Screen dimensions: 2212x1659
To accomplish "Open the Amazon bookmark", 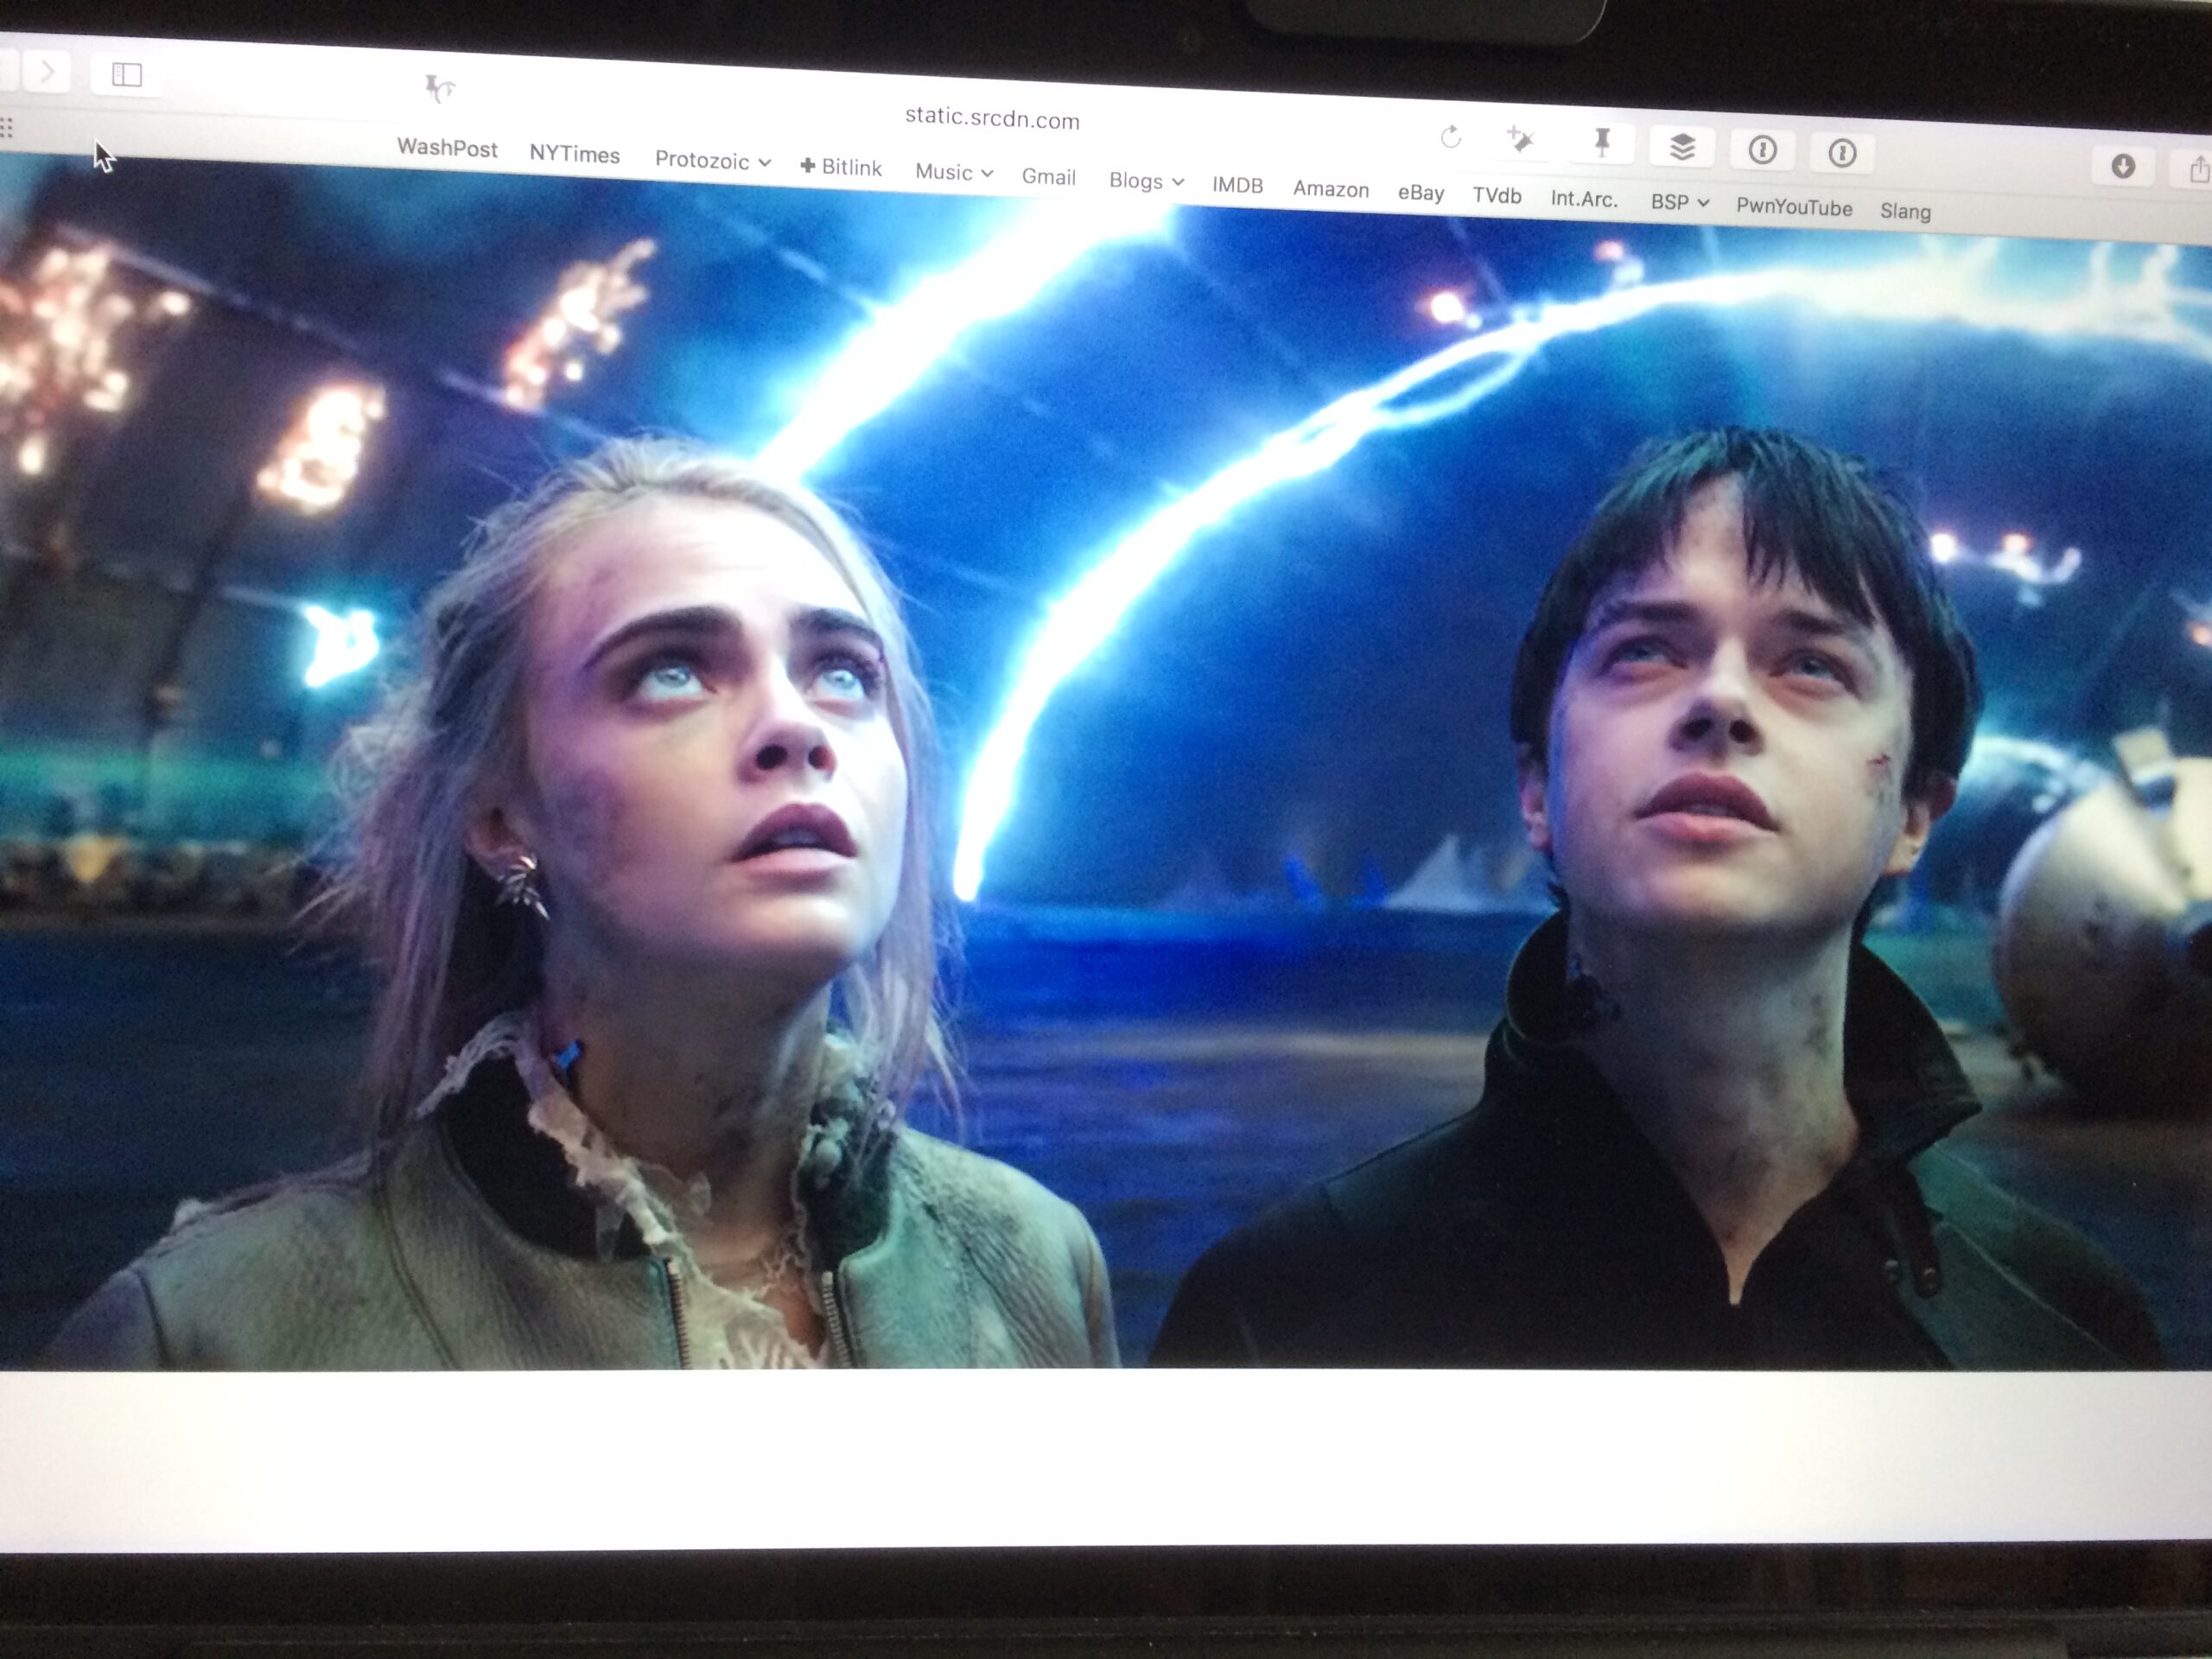I will 1331,189.
